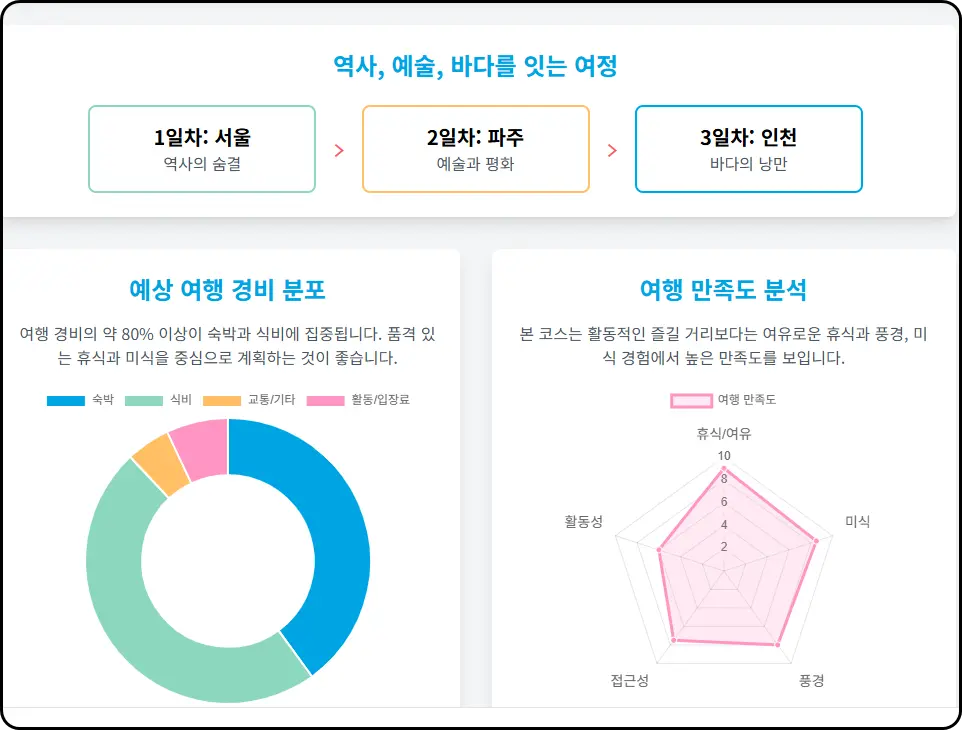Click the 2일차: 파주 card
The height and width of the screenshot is (730, 962).
pyautogui.click(x=476, y=148)
